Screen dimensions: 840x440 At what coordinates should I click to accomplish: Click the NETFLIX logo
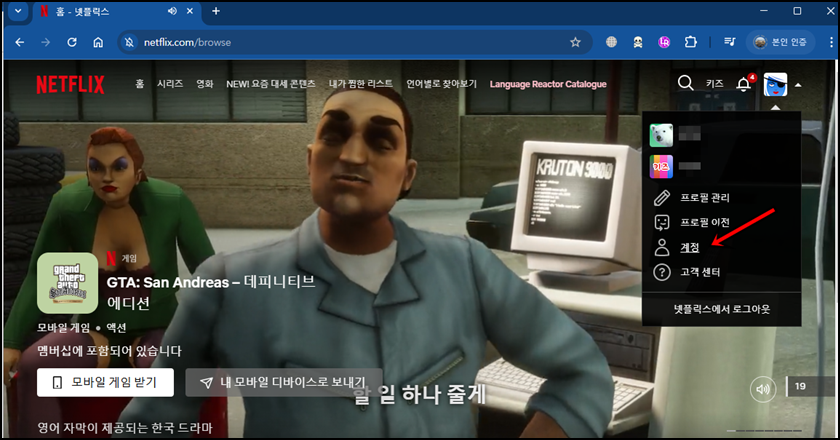click(x=70, y=85)
